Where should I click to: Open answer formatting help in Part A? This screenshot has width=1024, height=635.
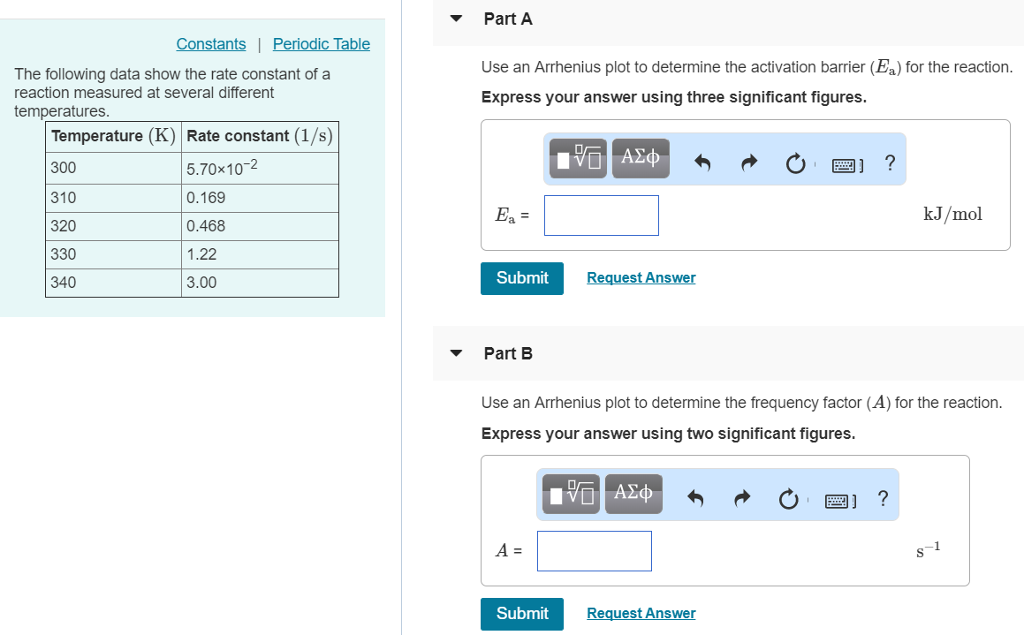point(890,162)
